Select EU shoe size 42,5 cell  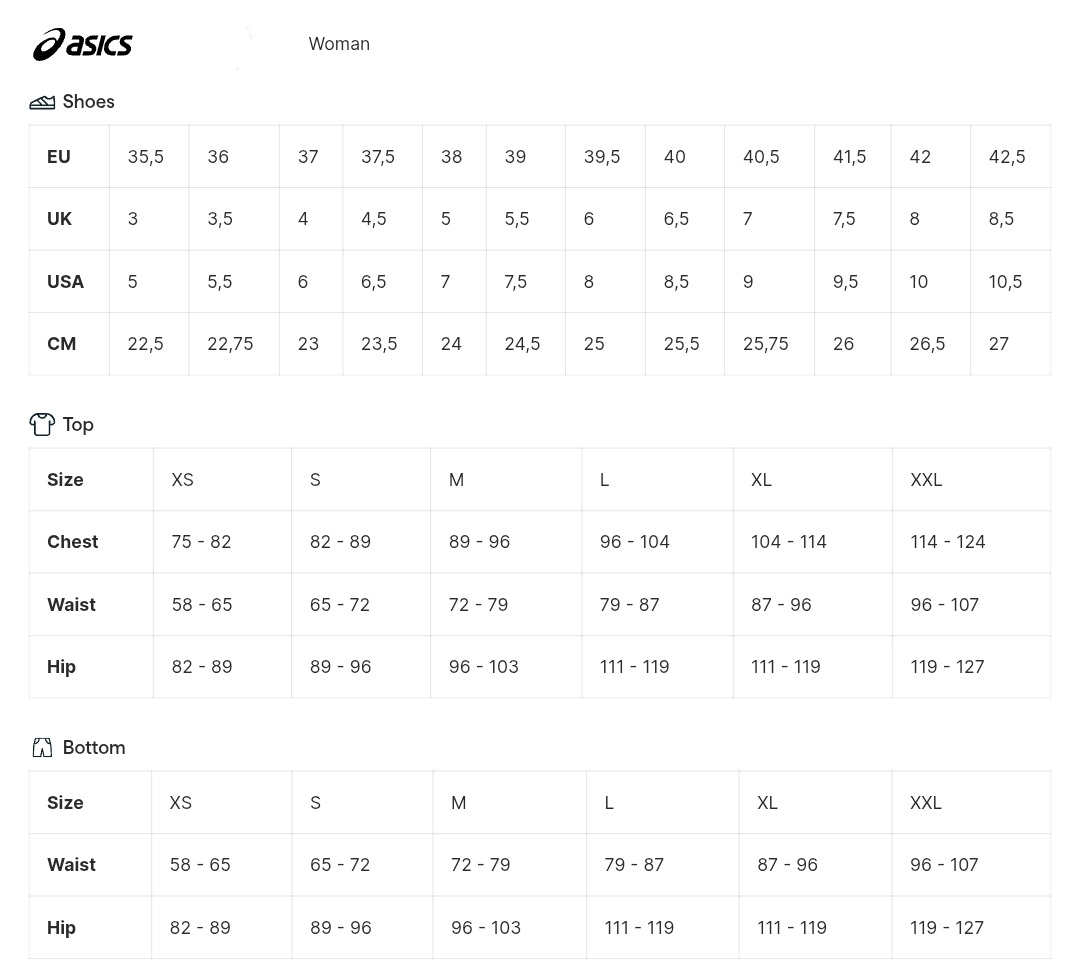(x=1010, y=156)
